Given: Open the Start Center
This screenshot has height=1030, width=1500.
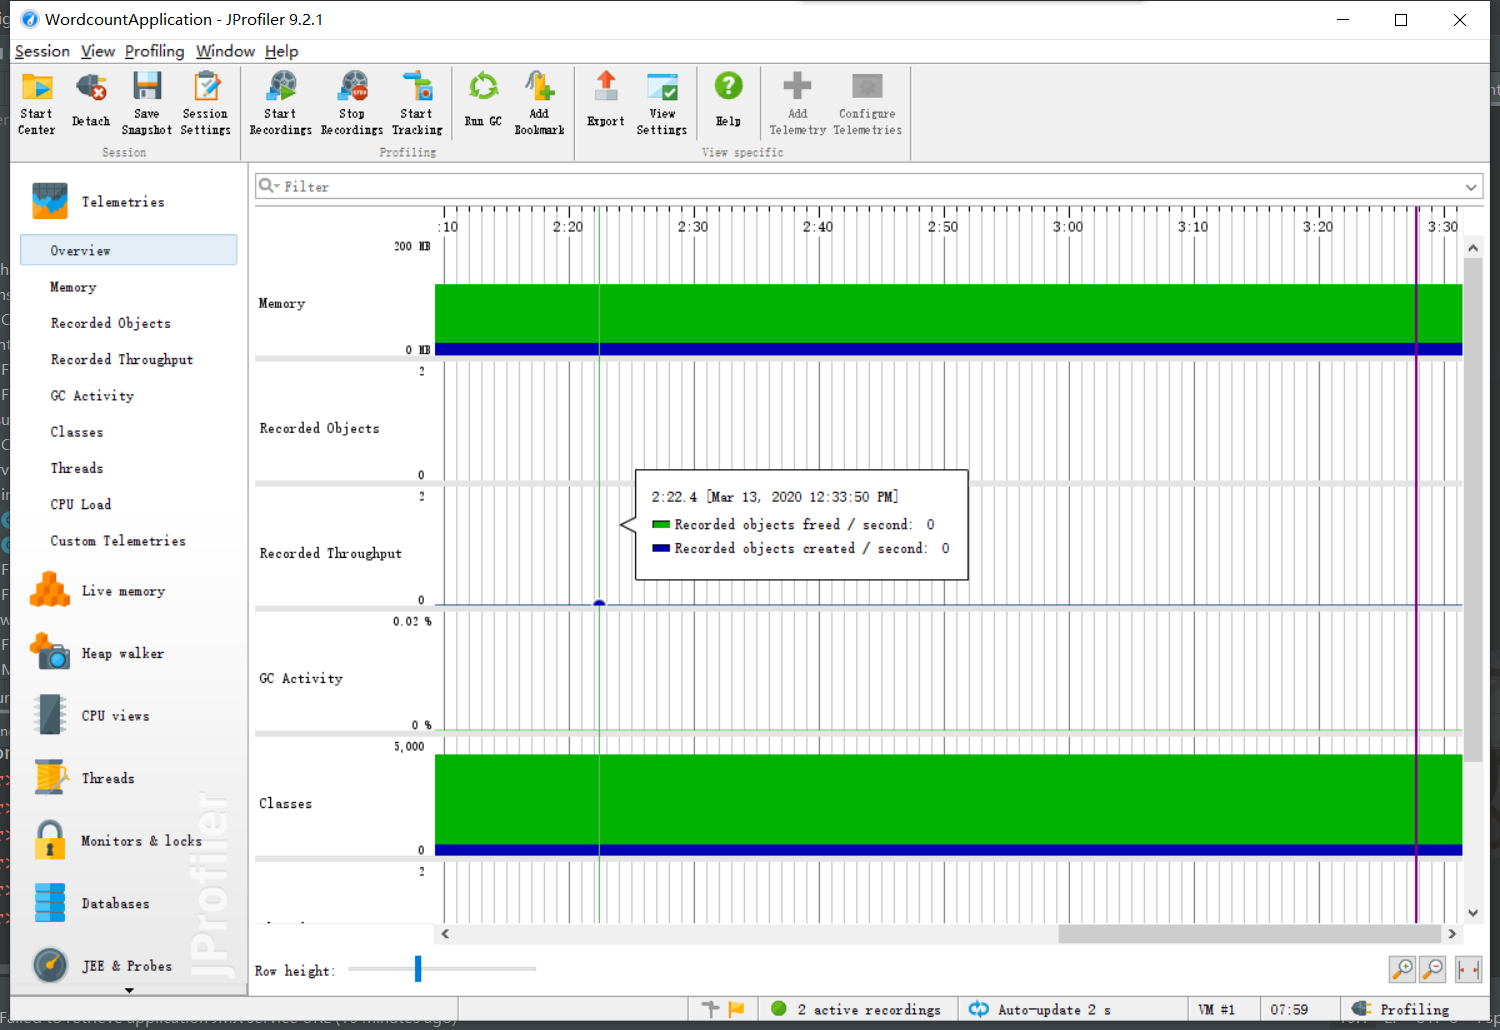Looking at the screenshot, I should [x=37, y=103].
